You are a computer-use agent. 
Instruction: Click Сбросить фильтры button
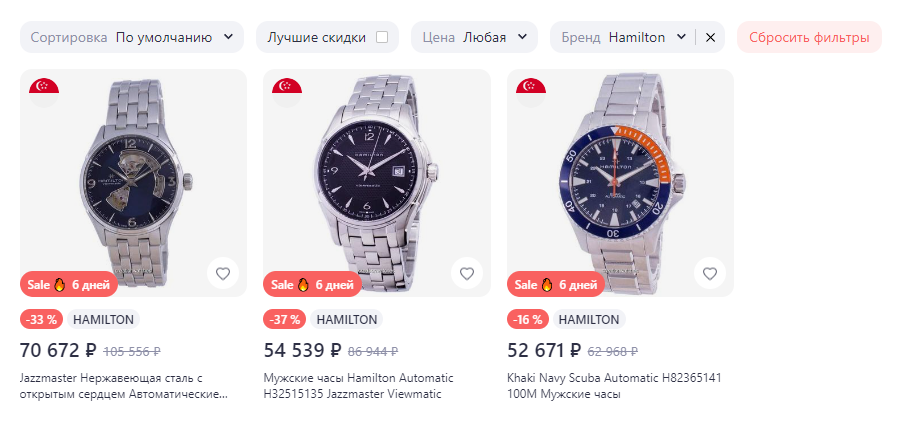pyautogui.click(x=809, y=37)
